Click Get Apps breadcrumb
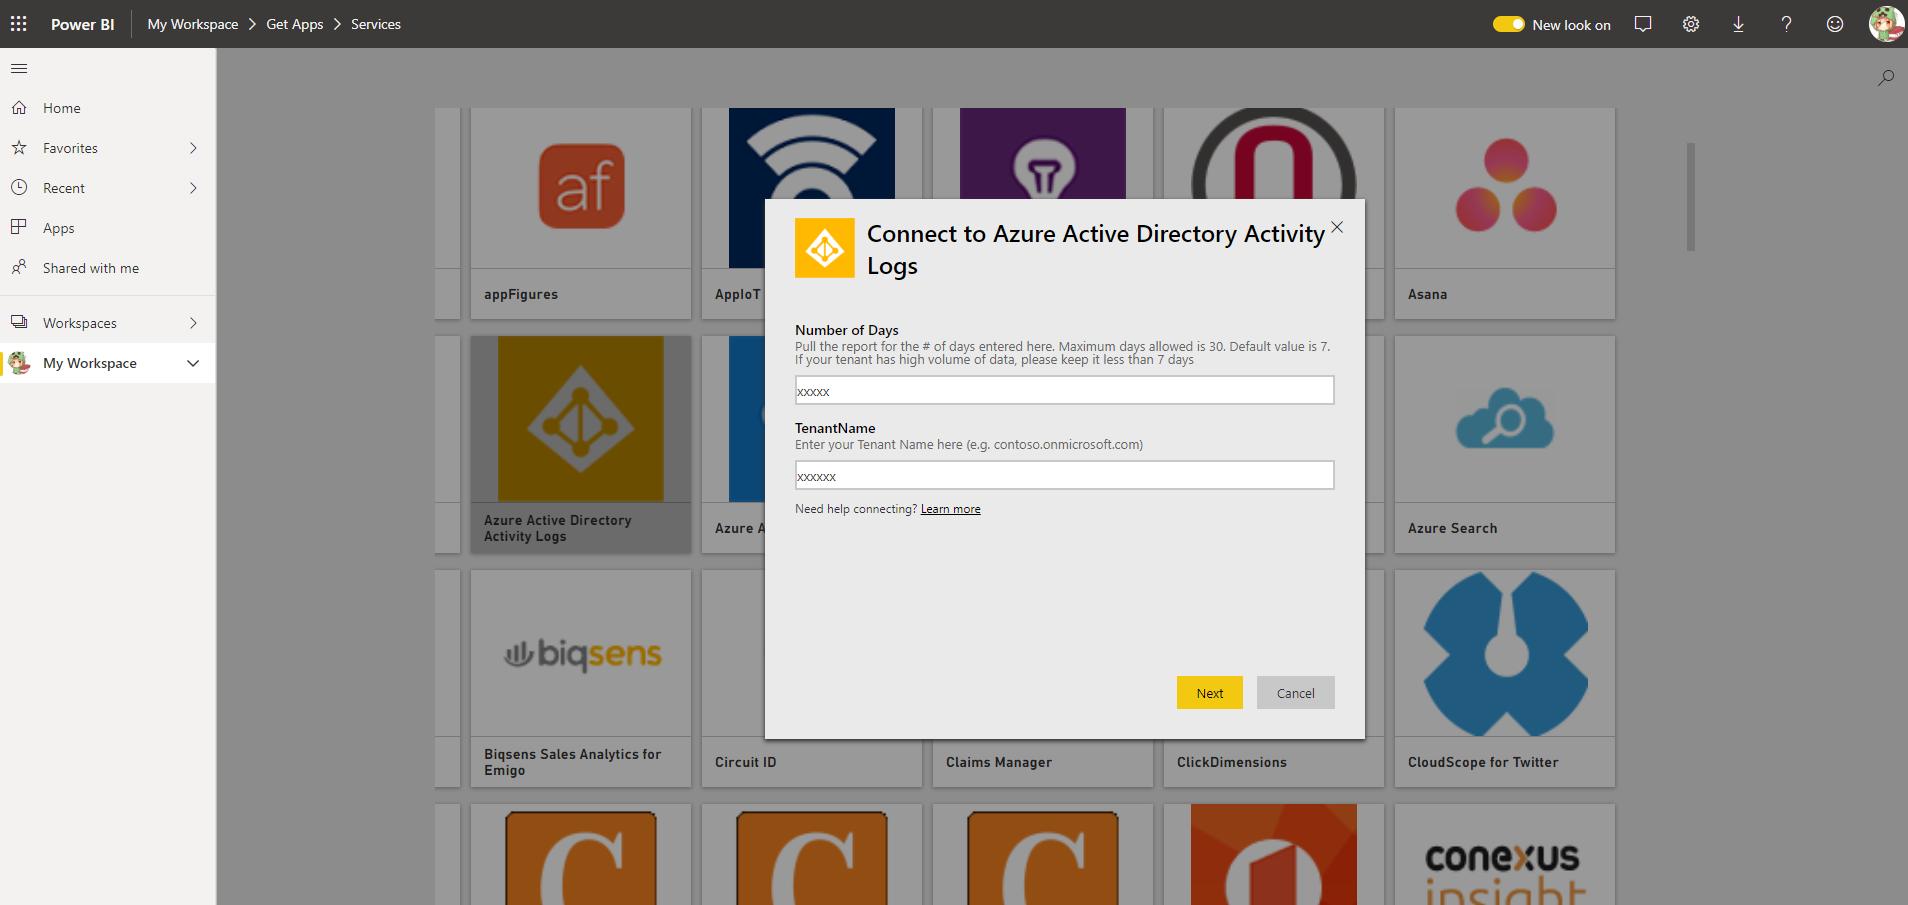The width and height of the screenshot is (1908, 905). tap(295, 24)
